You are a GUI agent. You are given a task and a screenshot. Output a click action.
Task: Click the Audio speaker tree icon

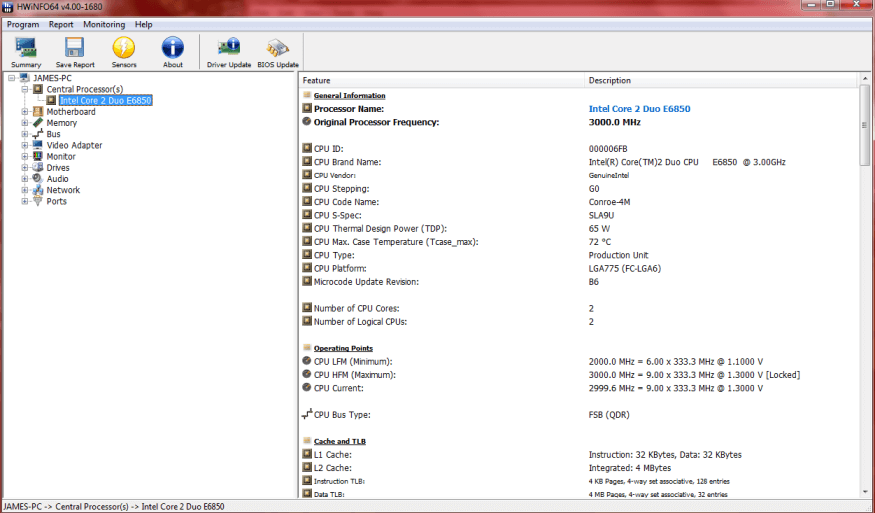pos(37,178)
